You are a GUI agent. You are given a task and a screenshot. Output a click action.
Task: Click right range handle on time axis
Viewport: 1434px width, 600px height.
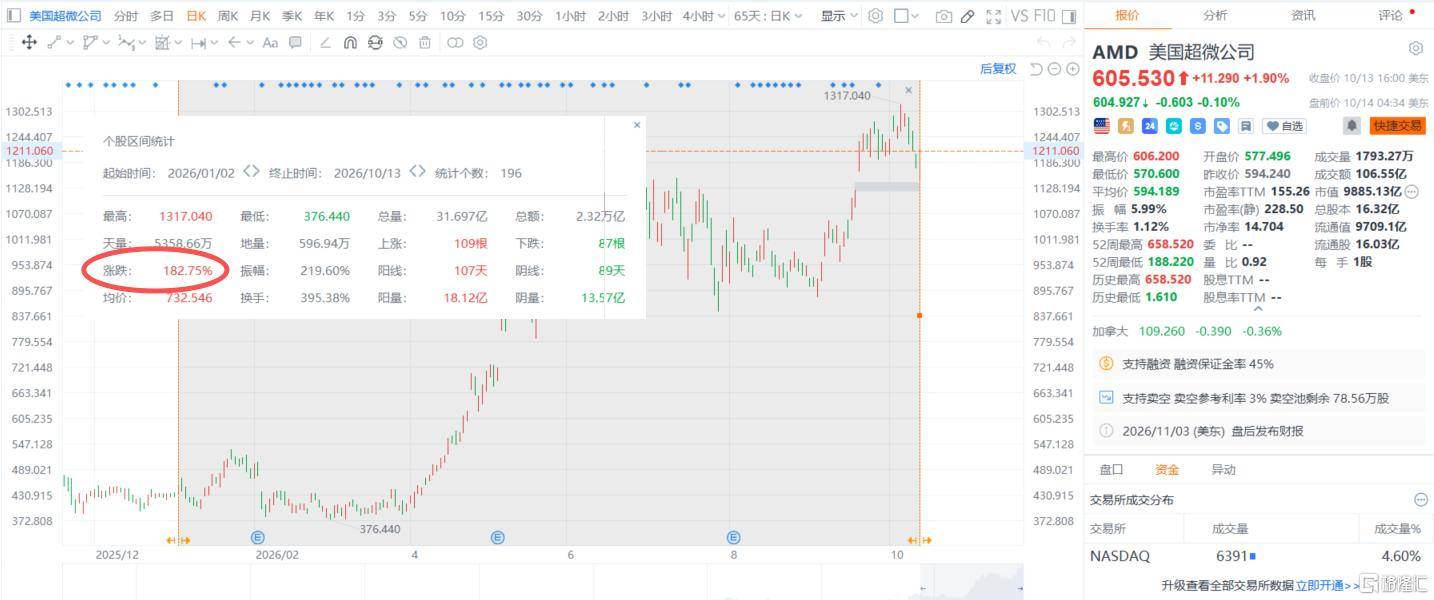(920, 540)
